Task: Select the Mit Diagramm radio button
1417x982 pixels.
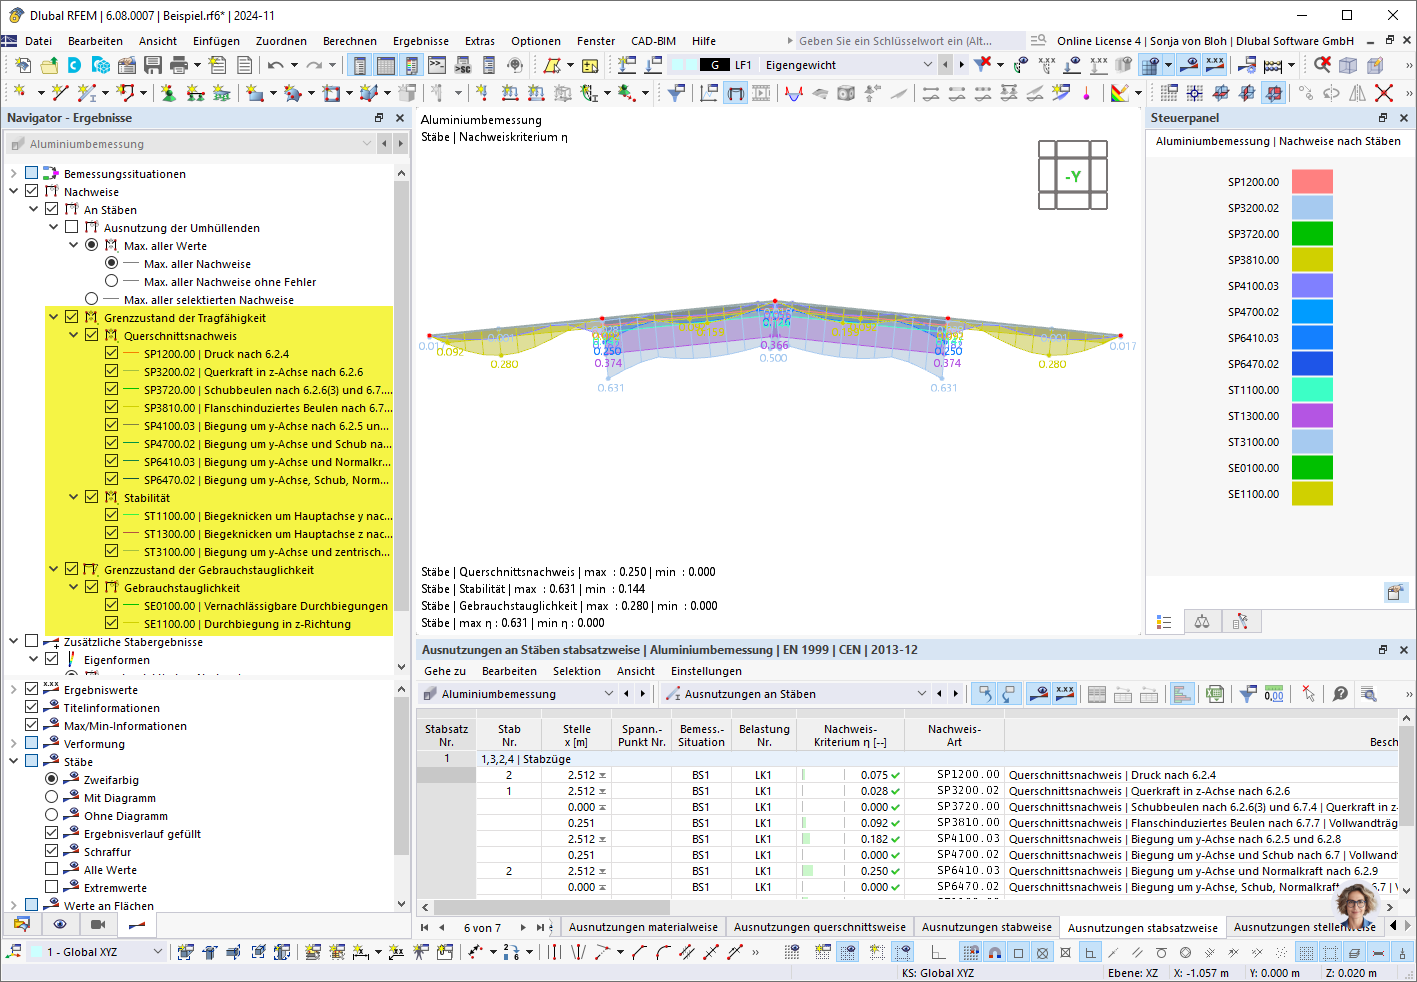Action: pos(51,798)
